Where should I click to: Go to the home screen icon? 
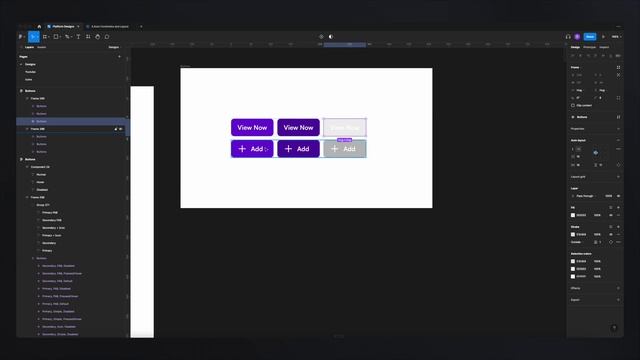[39, 27]
